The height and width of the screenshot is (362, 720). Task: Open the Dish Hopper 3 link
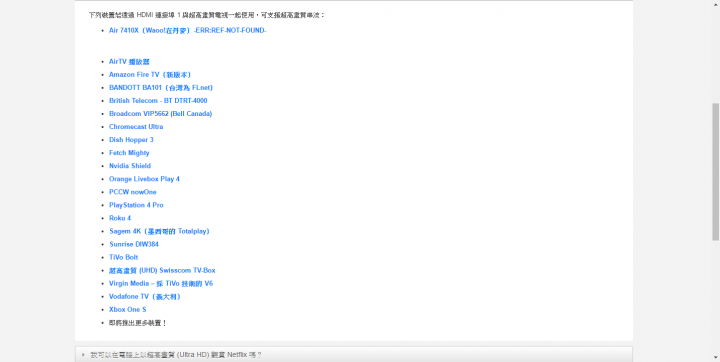click(x=131, y=140)
